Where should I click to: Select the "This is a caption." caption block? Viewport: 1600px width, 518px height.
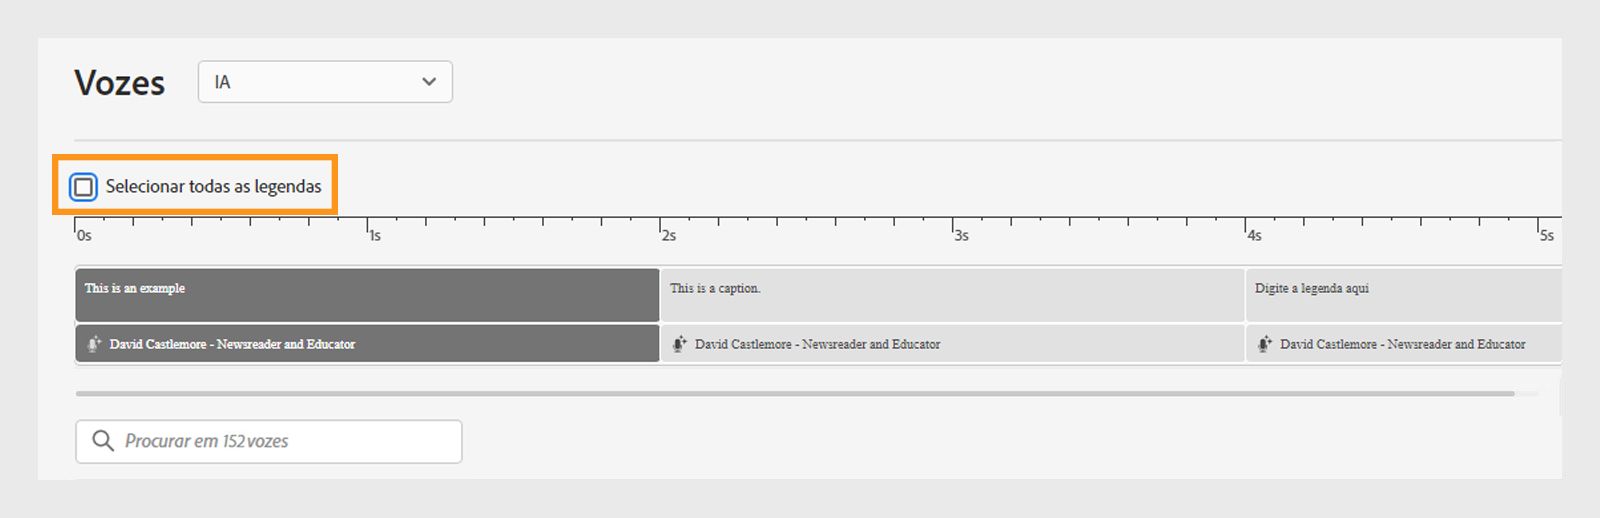point(952,294)
